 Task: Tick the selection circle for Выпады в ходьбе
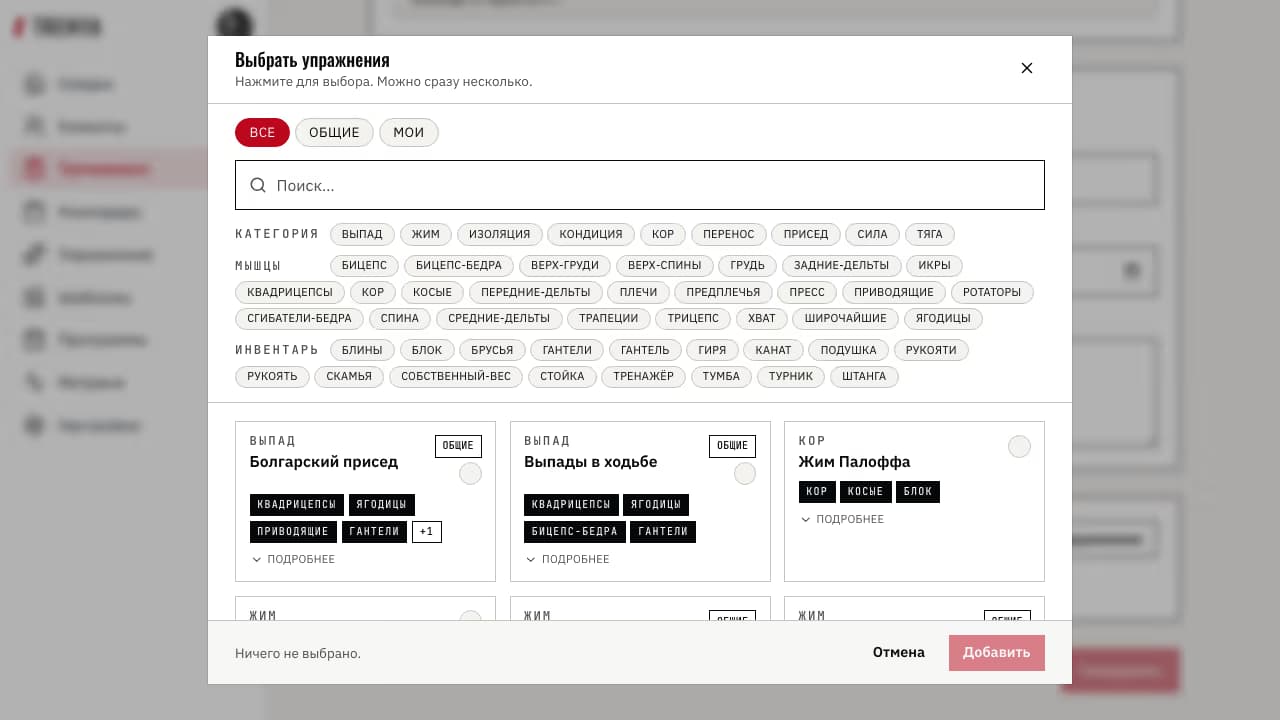pos(745,474)
